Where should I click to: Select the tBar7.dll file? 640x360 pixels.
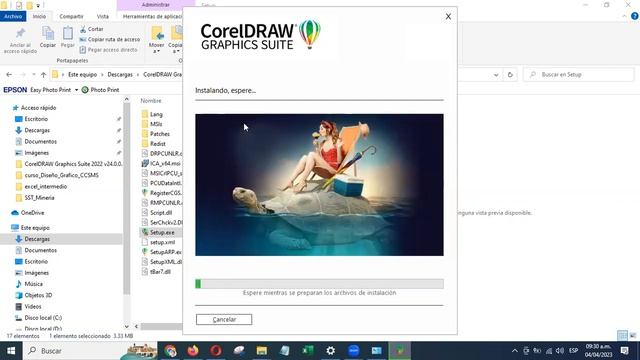pyautogui.click(x=160, y=271)
